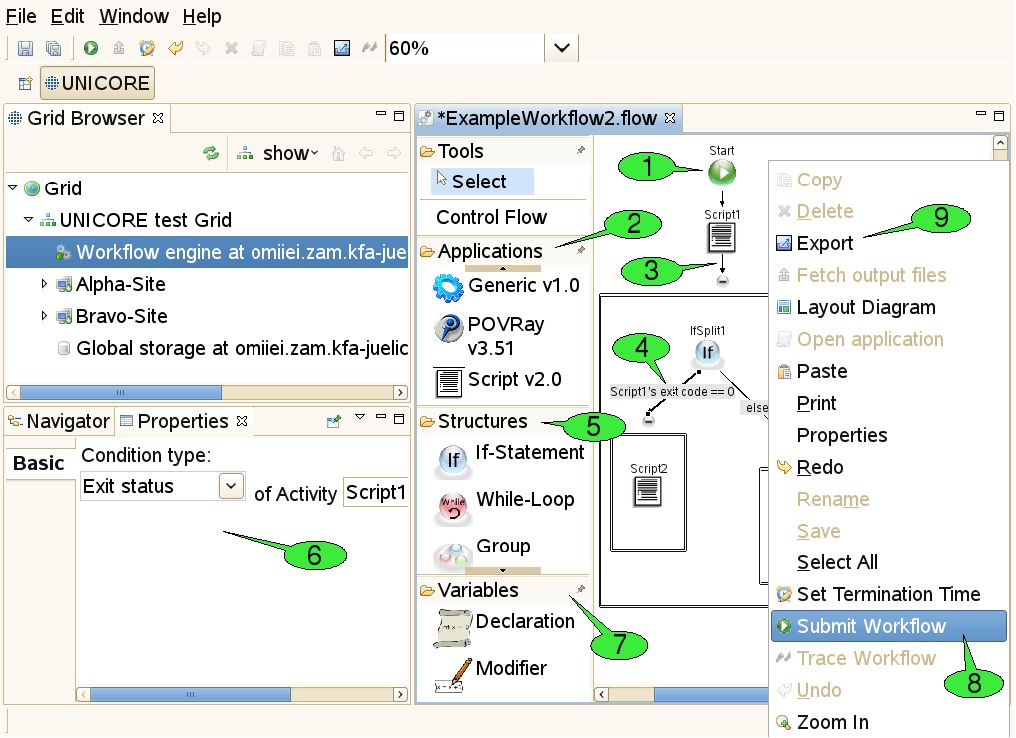Open the zoom level dropdown arrow
Image resolution: width=1016 pixels, height=738 pixels.
(x=562, y=48)
